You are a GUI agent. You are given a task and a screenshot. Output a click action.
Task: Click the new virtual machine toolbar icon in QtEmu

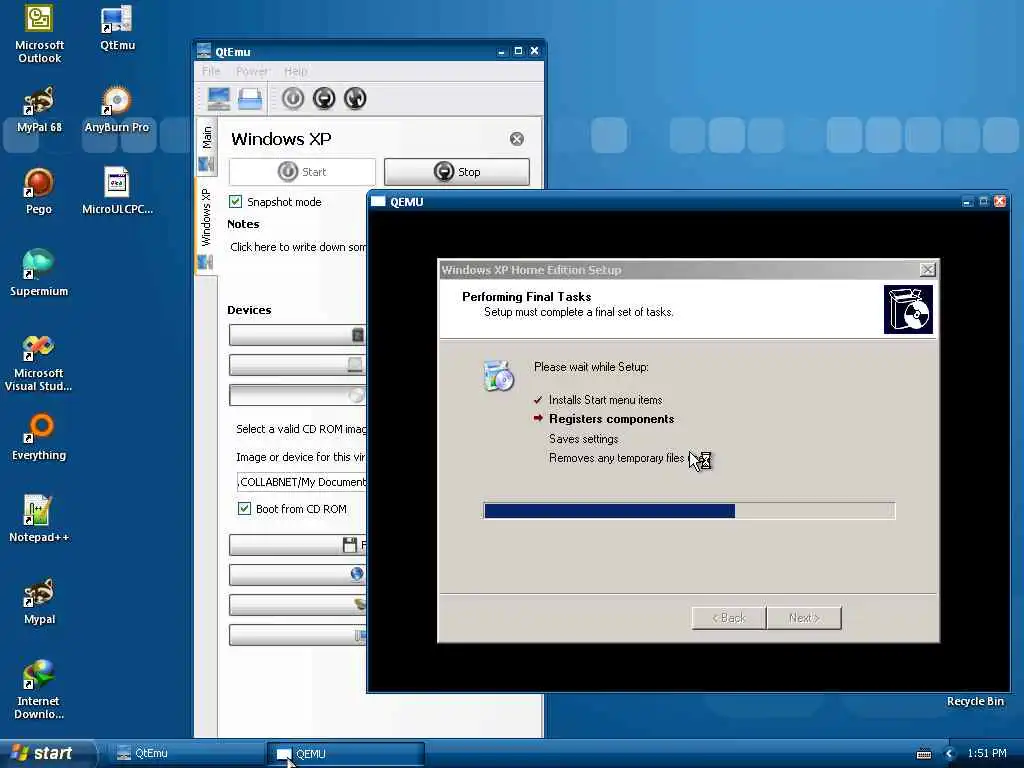(x=219, y=99)
